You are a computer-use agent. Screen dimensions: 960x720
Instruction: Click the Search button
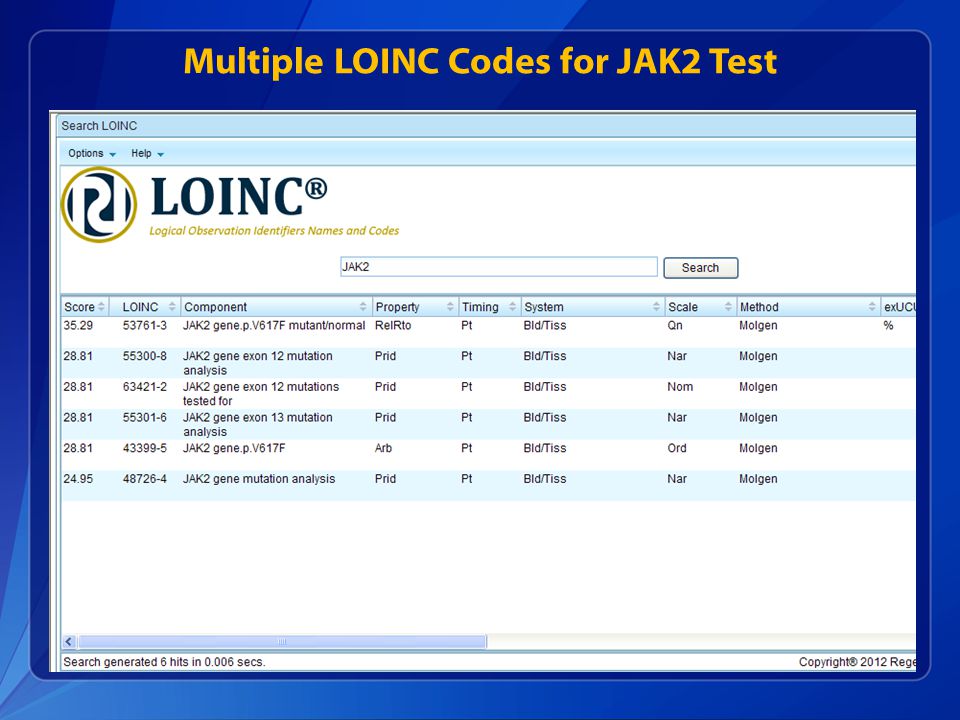700,268
